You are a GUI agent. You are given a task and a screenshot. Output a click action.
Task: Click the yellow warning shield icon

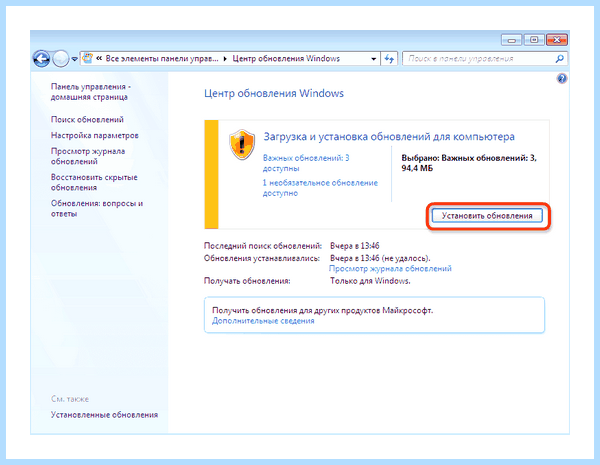[242, 144]
